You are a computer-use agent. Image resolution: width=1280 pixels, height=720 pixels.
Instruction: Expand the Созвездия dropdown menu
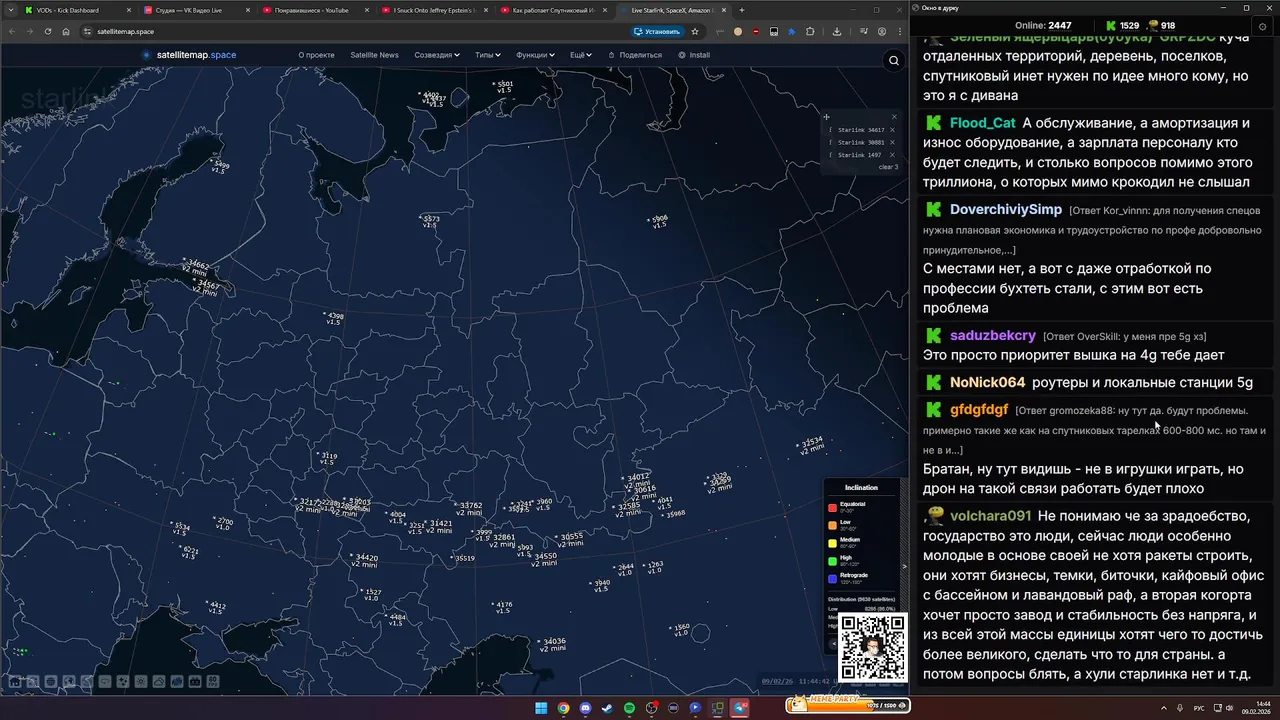click(437, 55)
